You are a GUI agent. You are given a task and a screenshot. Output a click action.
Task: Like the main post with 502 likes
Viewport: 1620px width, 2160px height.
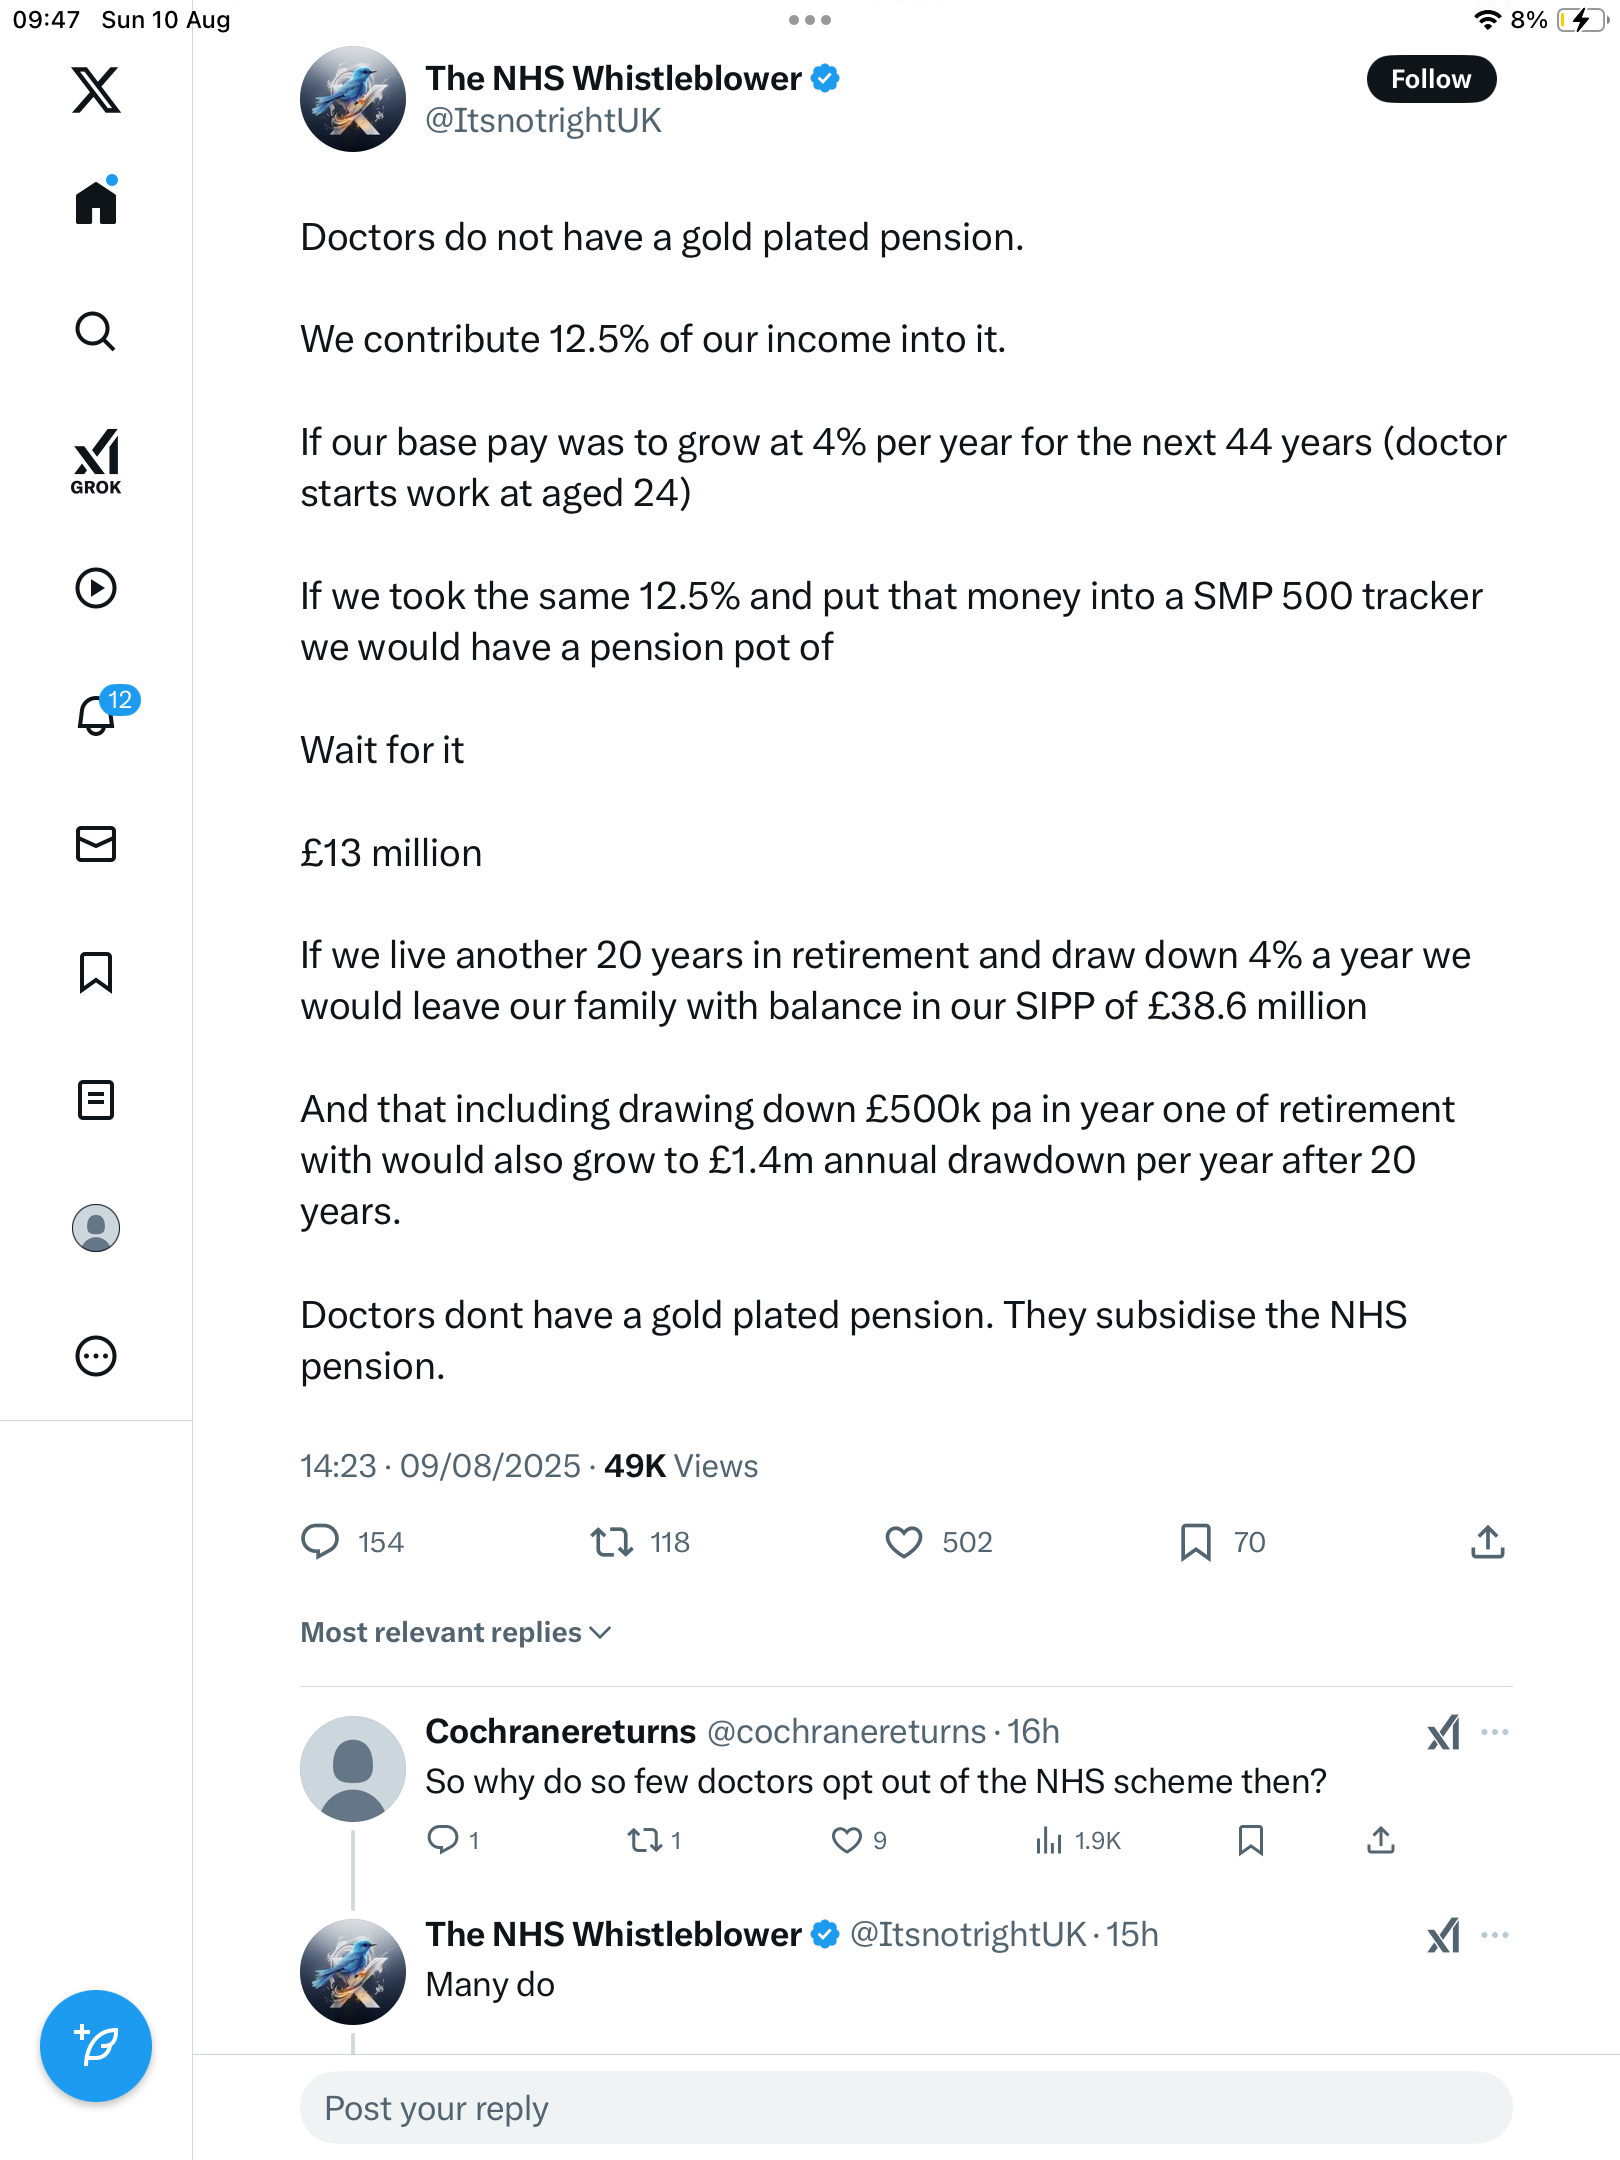click(x=904, y=1542)
